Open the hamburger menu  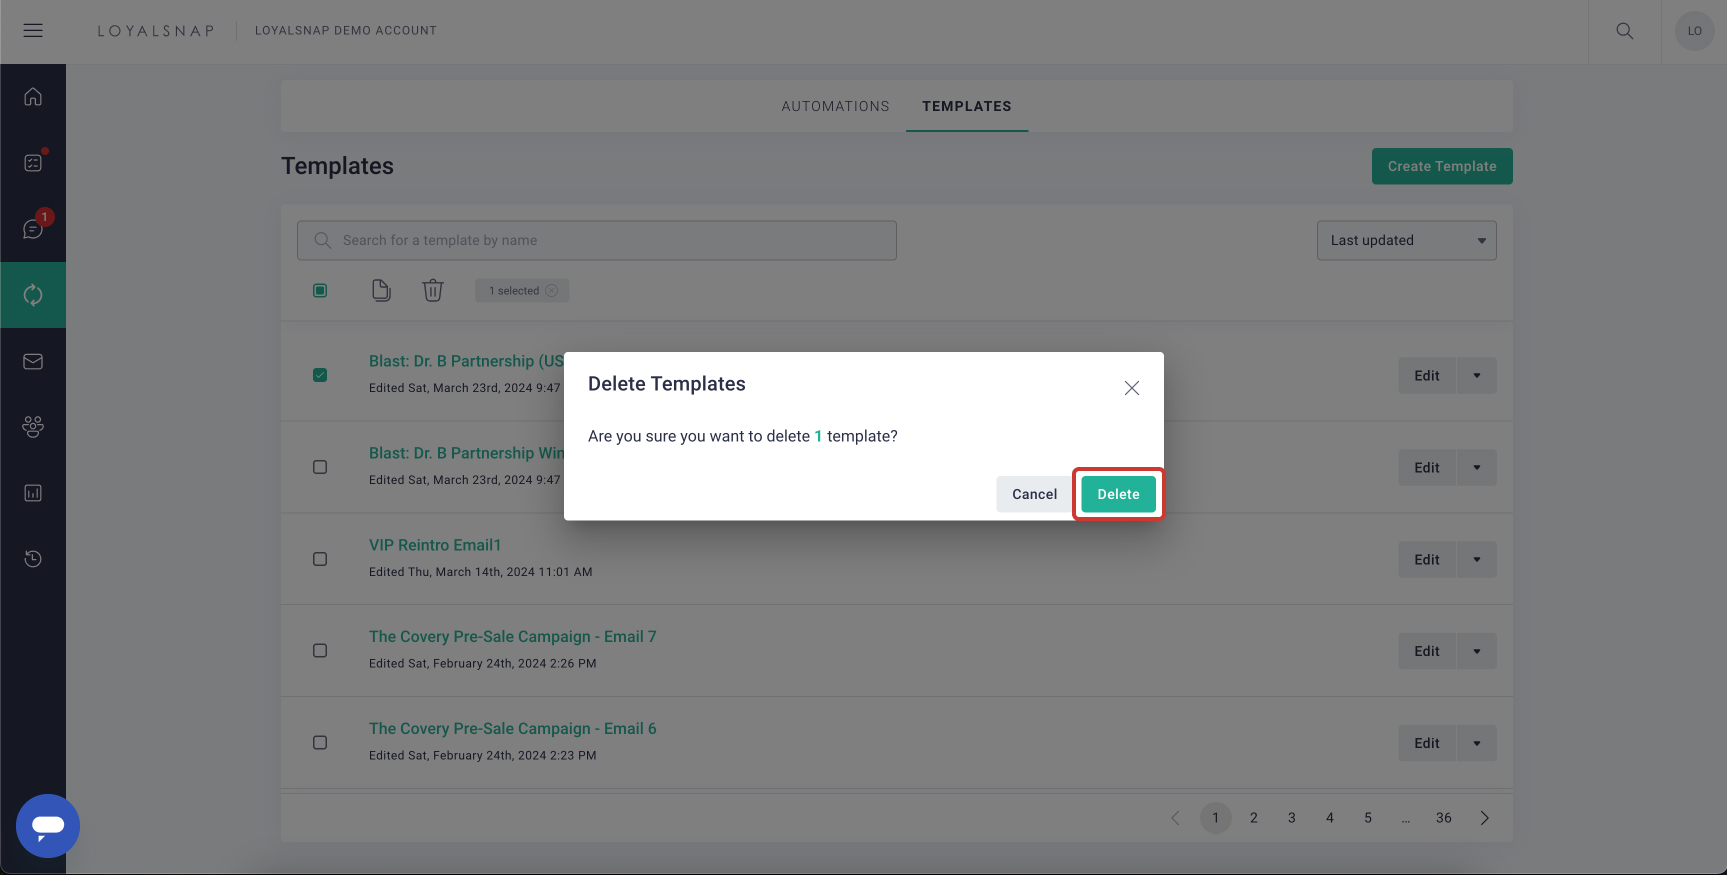pyautogui.click(x=33, y=31)
